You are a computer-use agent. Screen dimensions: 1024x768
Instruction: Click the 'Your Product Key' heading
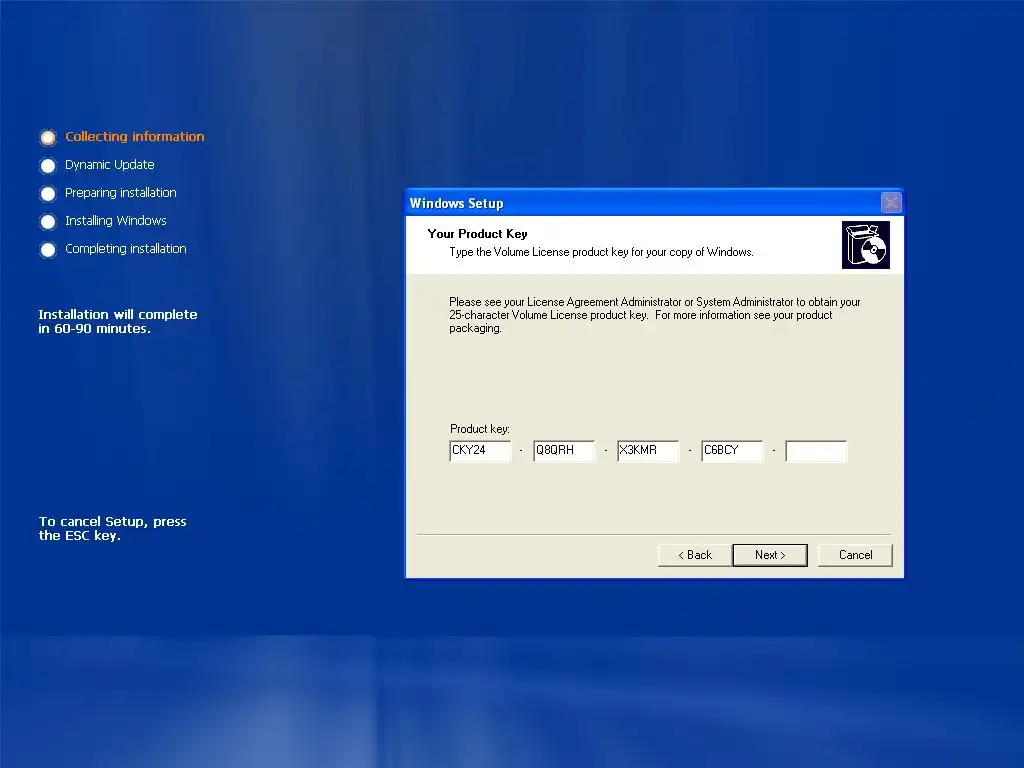(477, 234)
